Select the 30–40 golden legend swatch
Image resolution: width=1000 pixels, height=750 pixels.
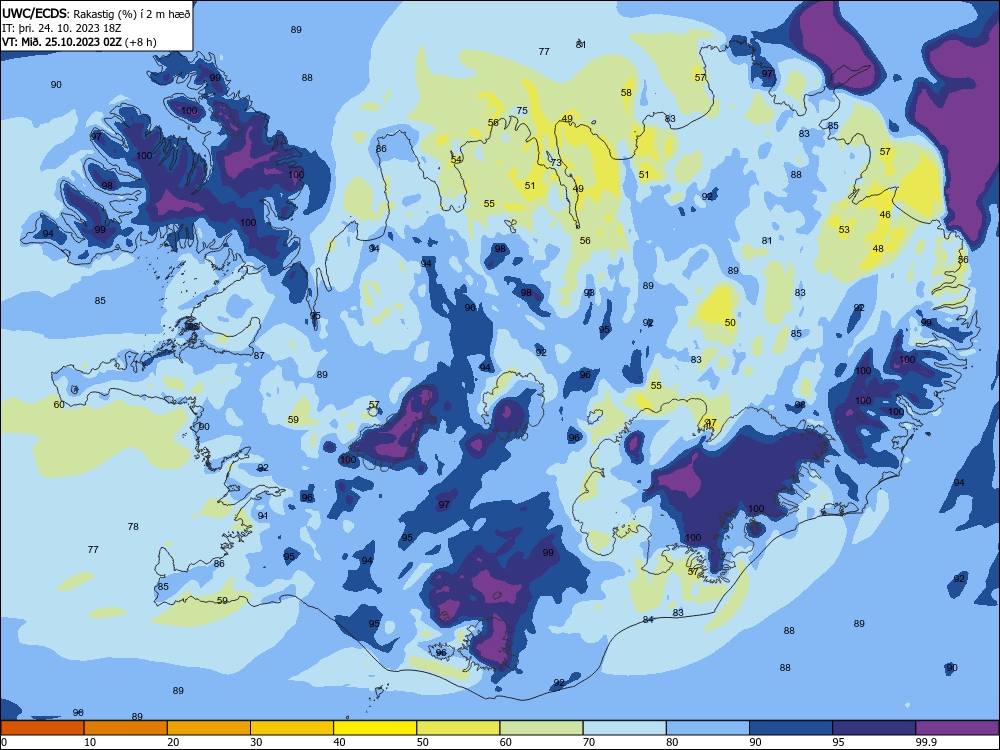tap(292, 728)
